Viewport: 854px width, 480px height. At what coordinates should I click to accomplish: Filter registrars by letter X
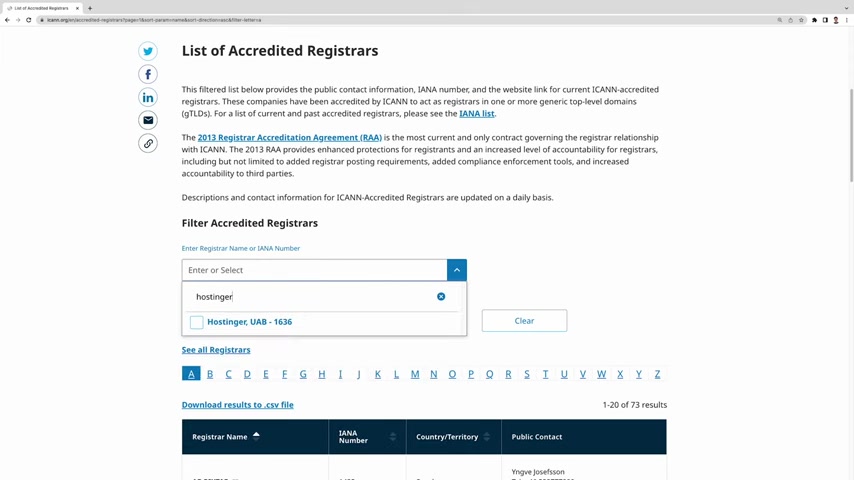pos(620,374)
